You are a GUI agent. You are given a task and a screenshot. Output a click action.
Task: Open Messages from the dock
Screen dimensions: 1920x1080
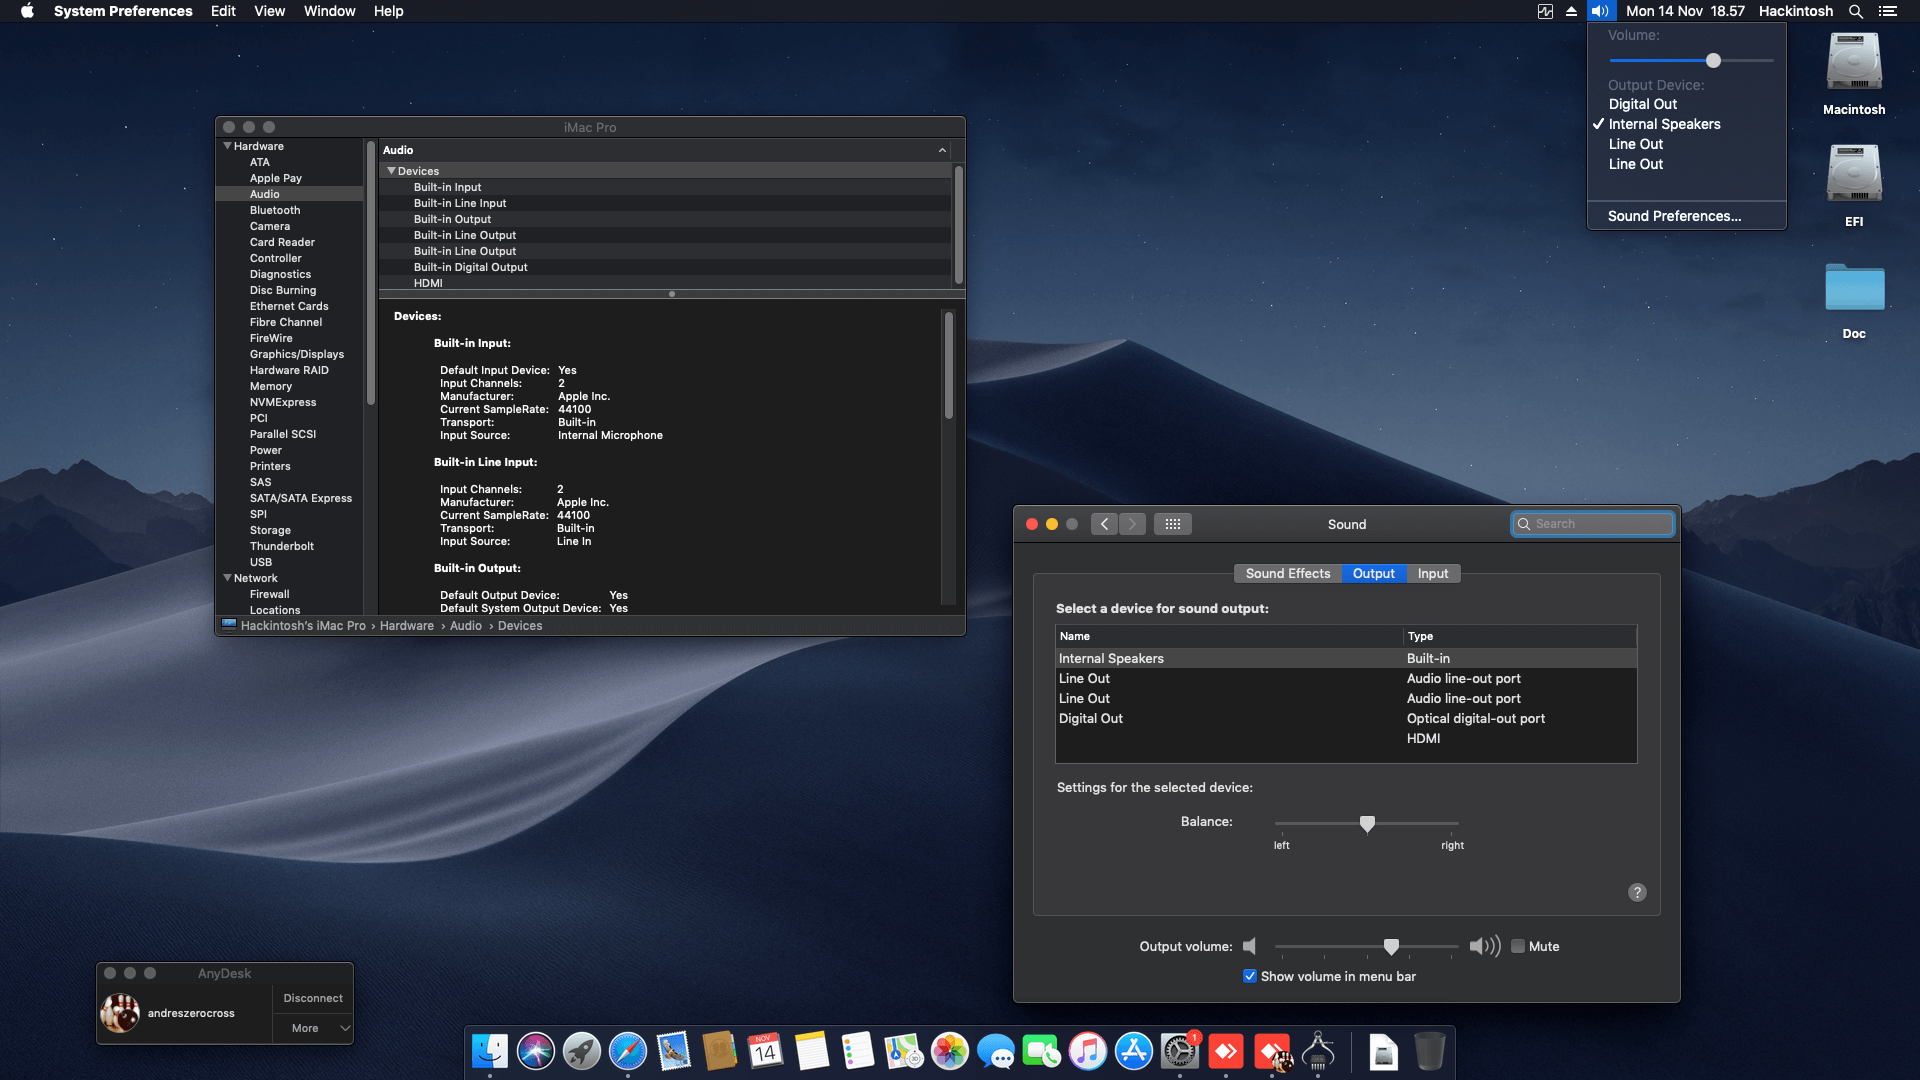pyautogui.click(x=996, y=1052)
